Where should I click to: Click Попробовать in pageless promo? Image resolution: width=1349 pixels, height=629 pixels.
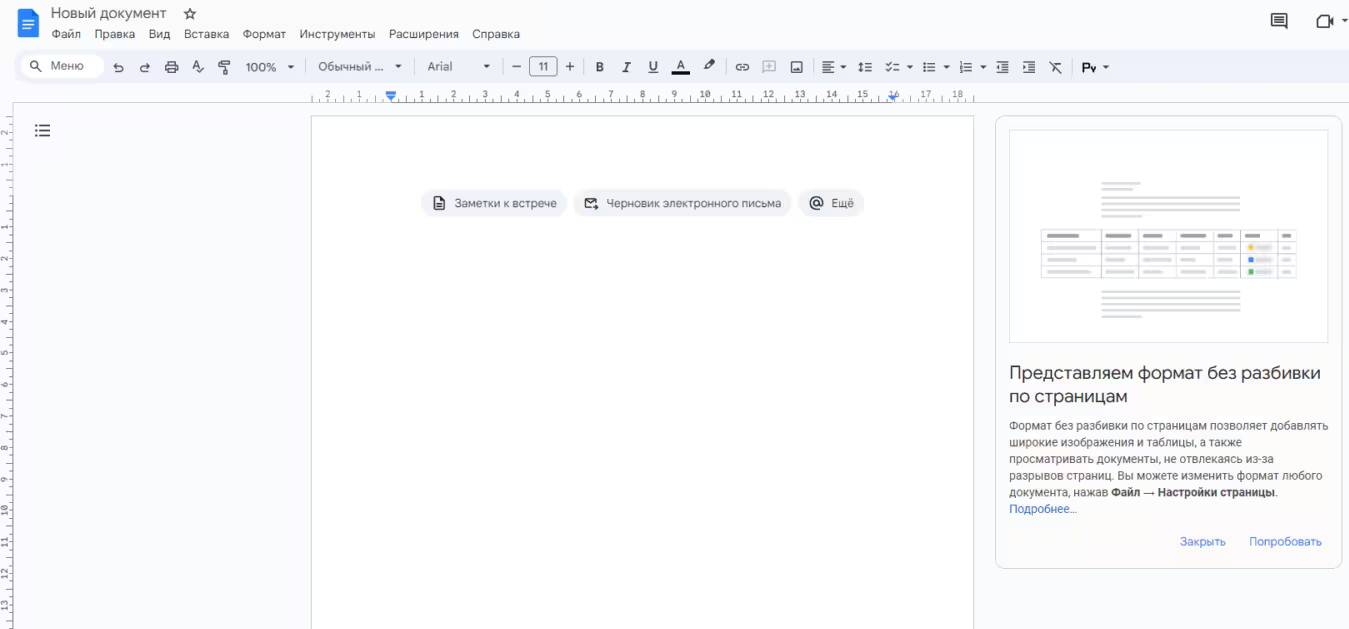coord(1285,541)
